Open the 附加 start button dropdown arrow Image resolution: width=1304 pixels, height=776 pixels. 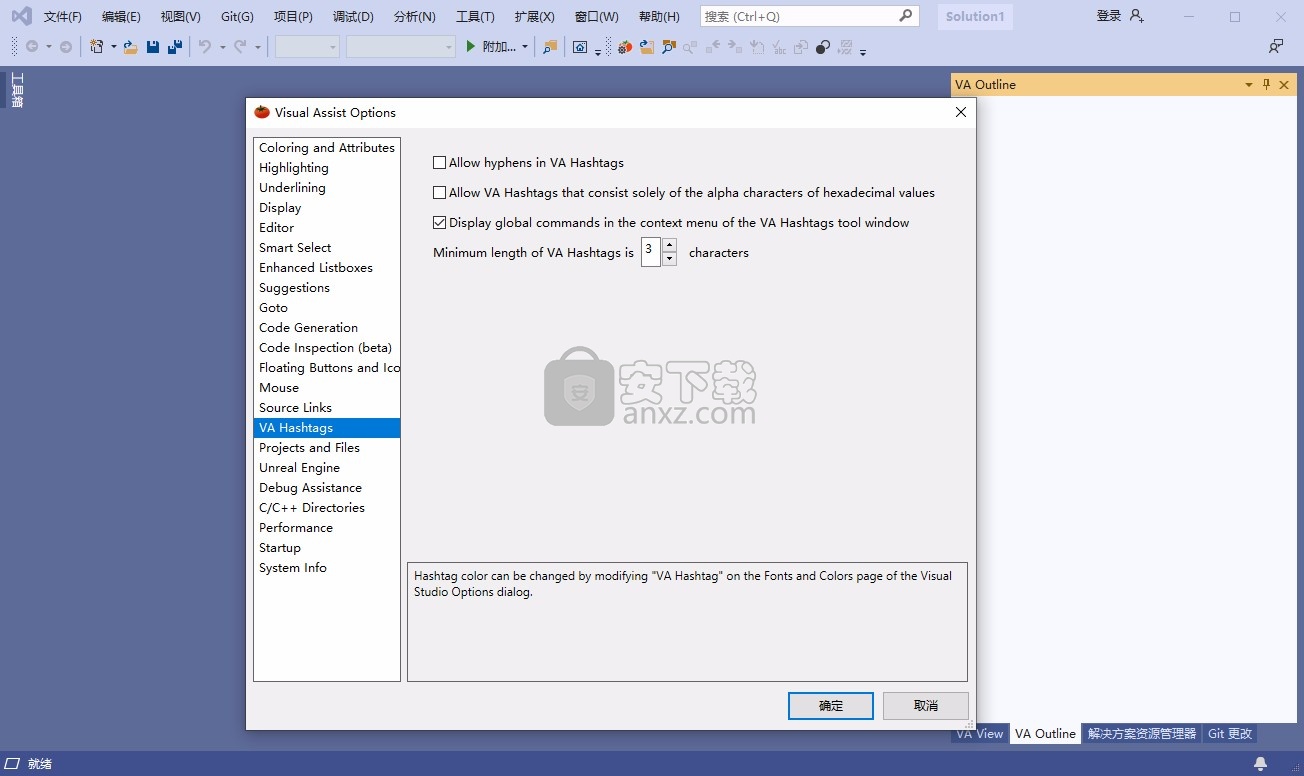(525, 47)
